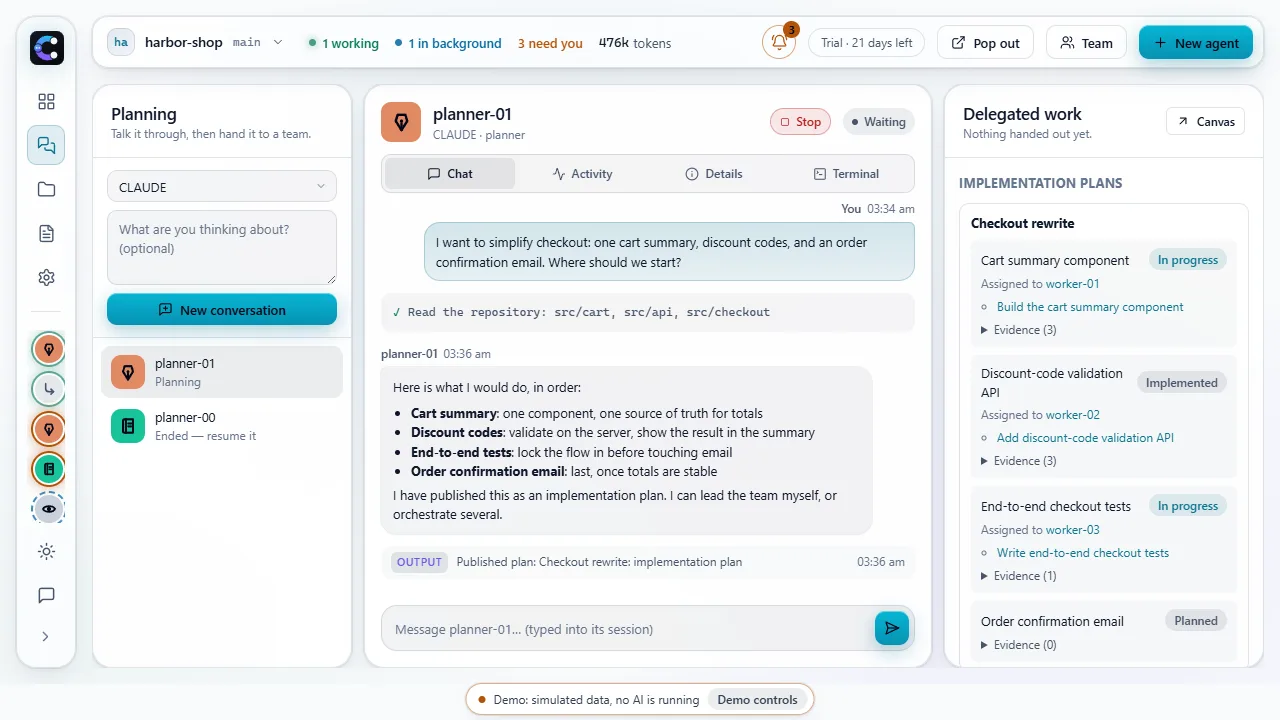
Task: Create a New agent
Action: [1196, 43]
